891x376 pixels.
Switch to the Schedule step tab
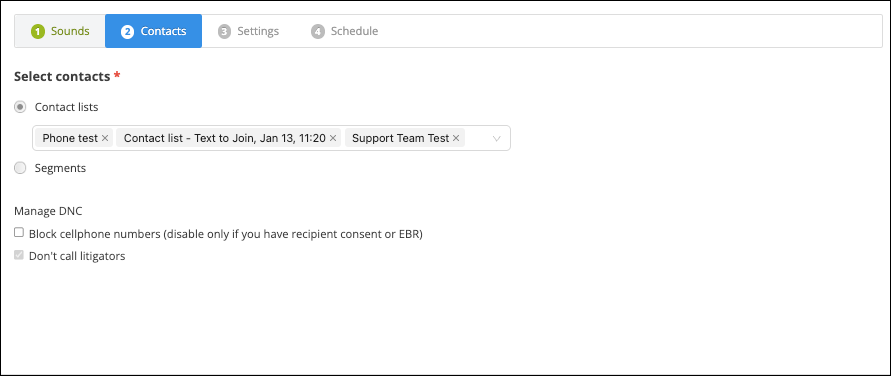coord(344,31)
